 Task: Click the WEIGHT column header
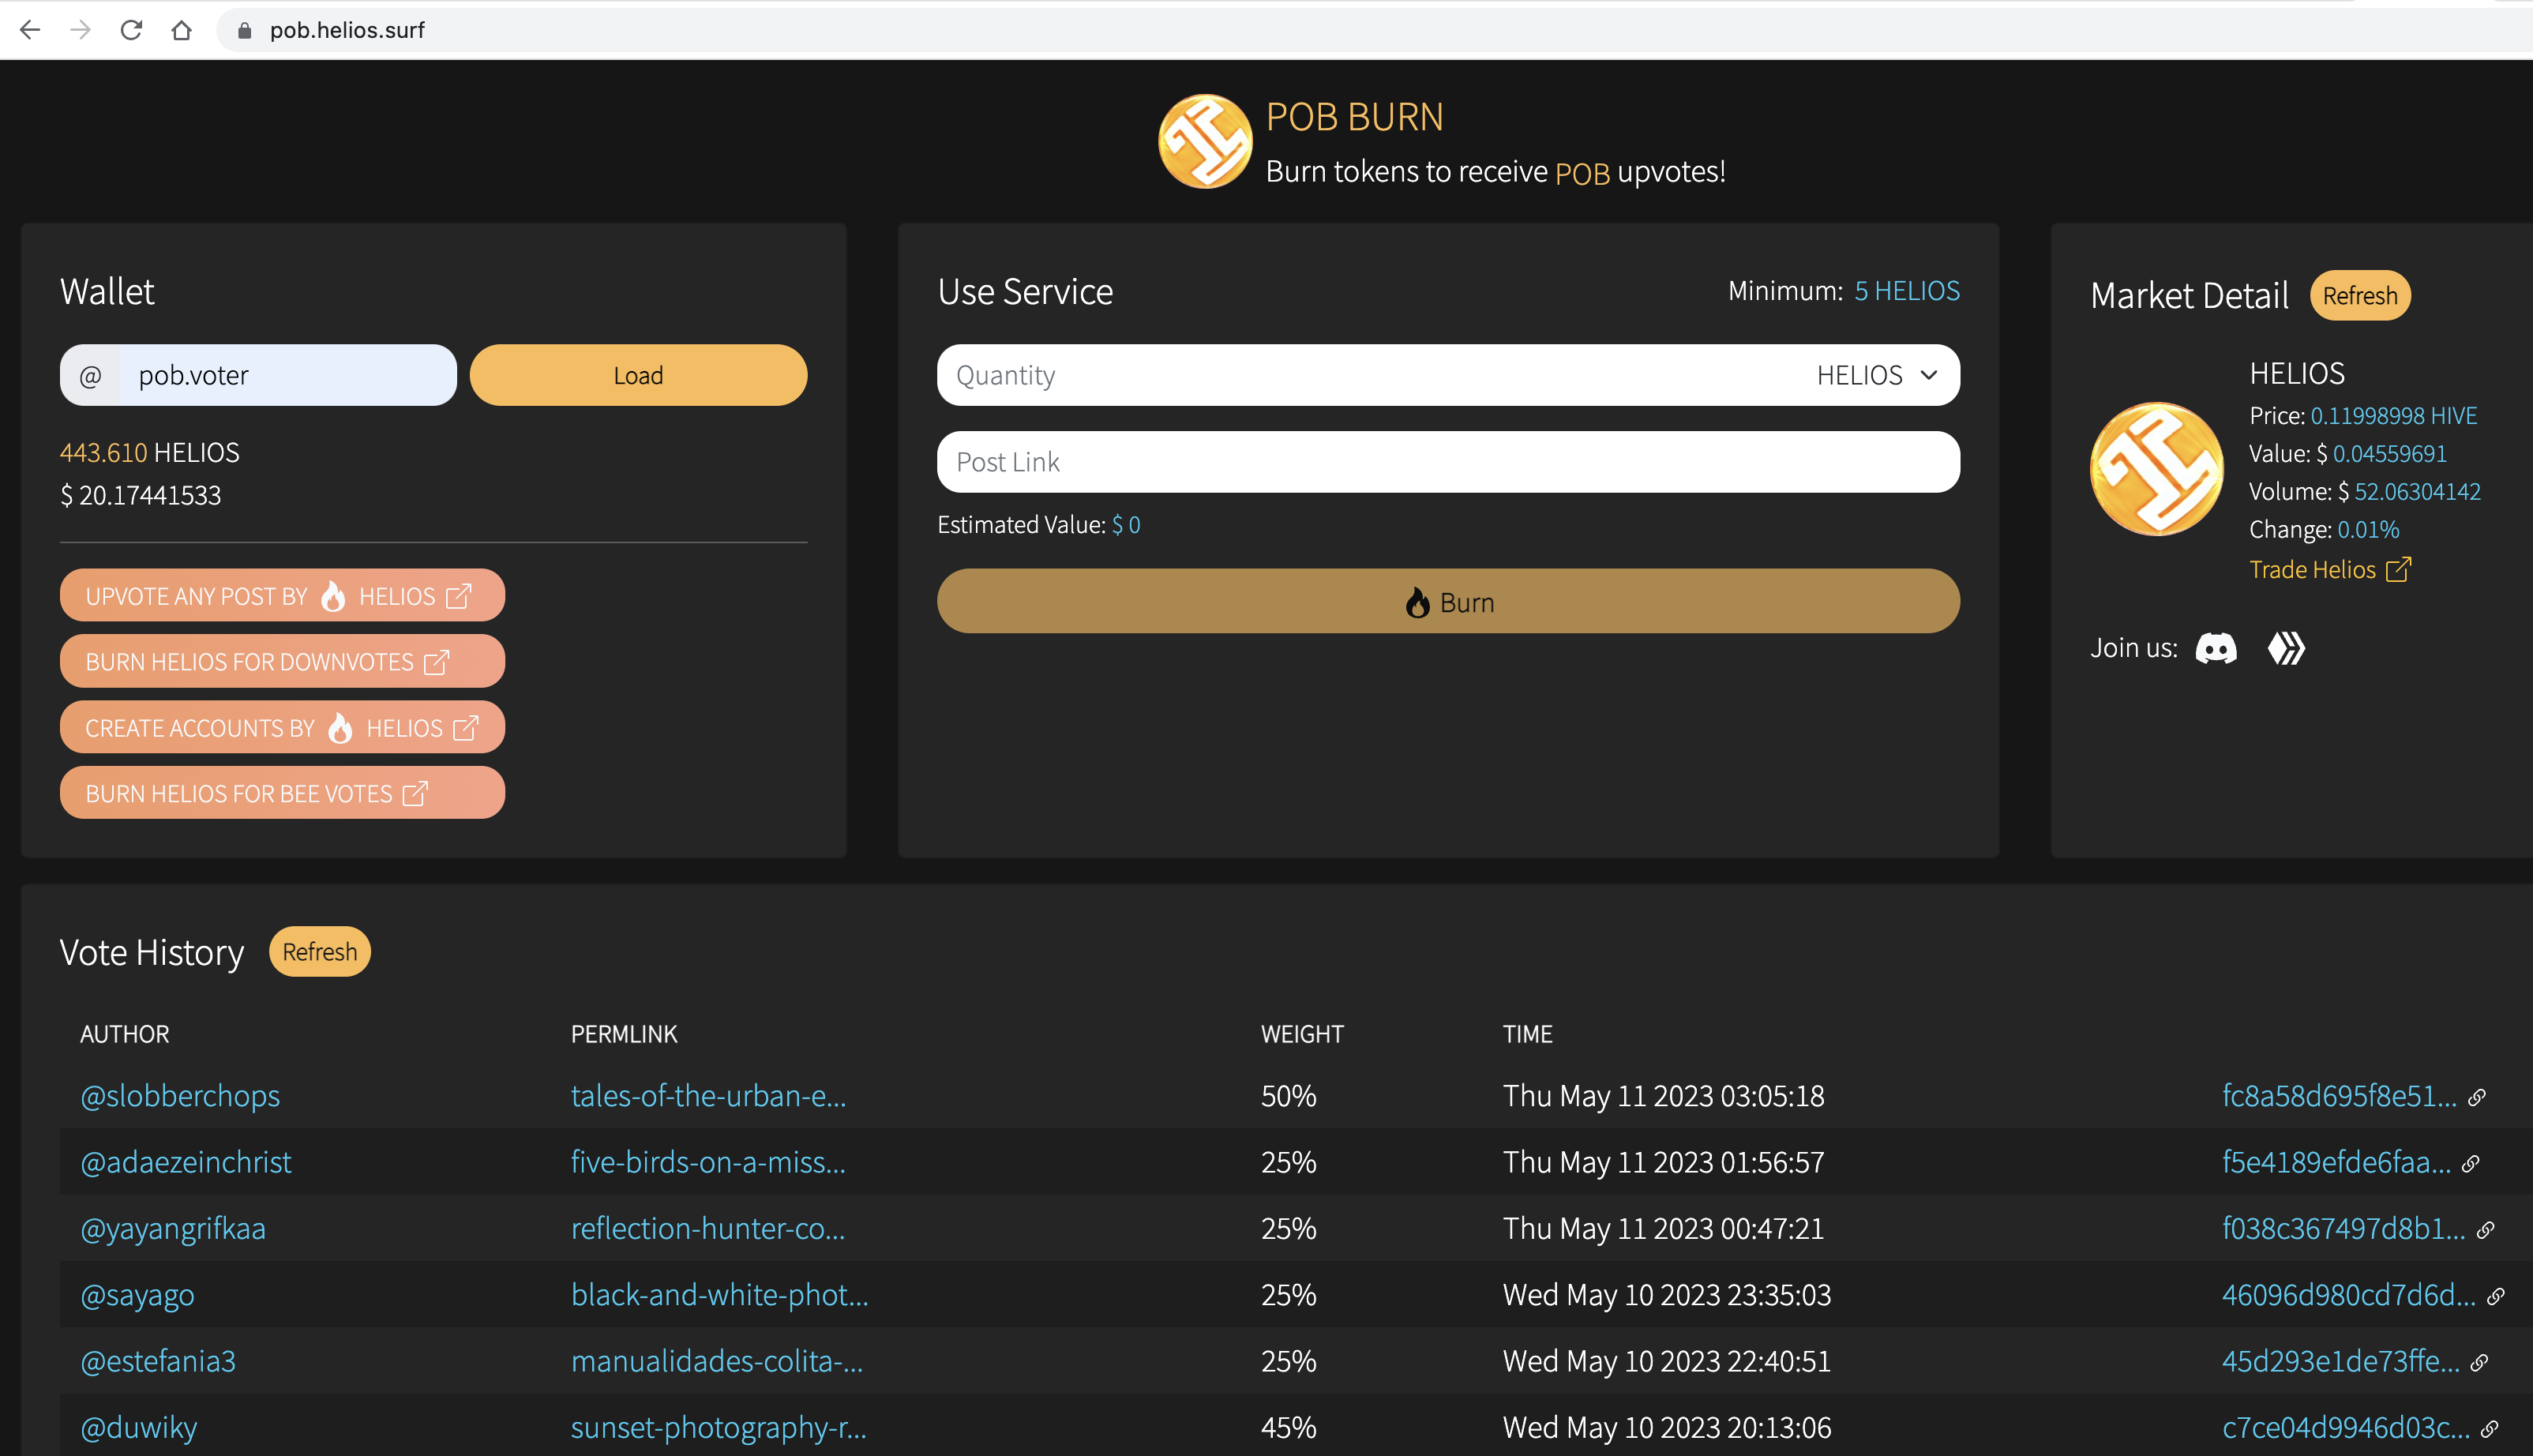tap(1302, 1034)
